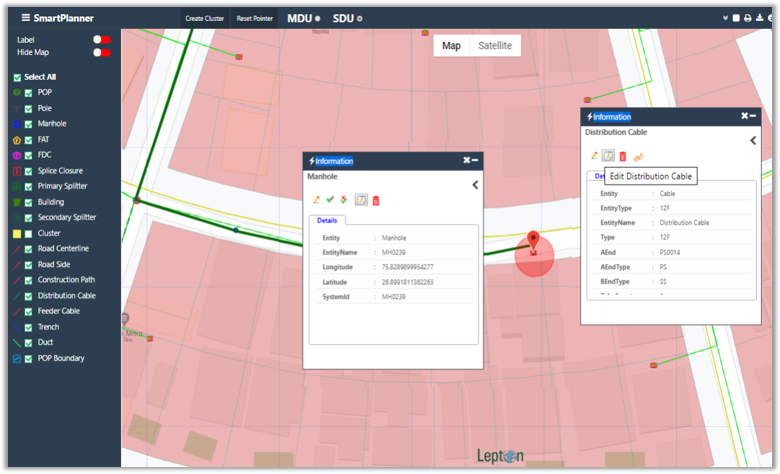Click blue manhole marker on green cable
Viewport: 780px width, 474px height.
coord(236,230)
